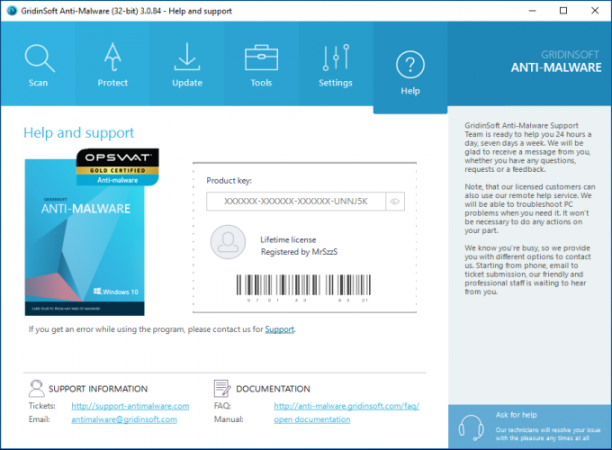
Task: Click Ask for help heading
Action: [x=516, y=415]
